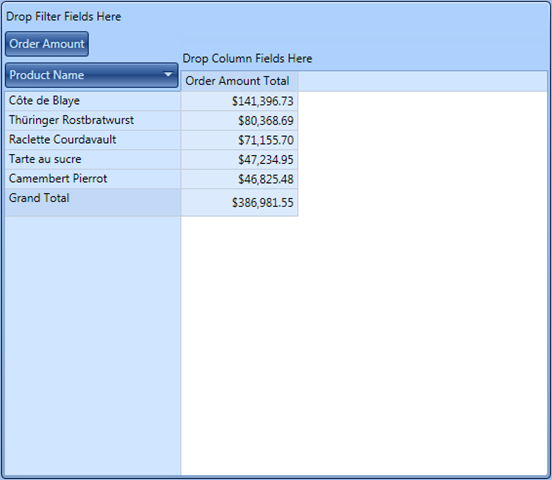Select the Côte de Blaye row
This screenshot has height=480, width=552.
pos(93,101)
